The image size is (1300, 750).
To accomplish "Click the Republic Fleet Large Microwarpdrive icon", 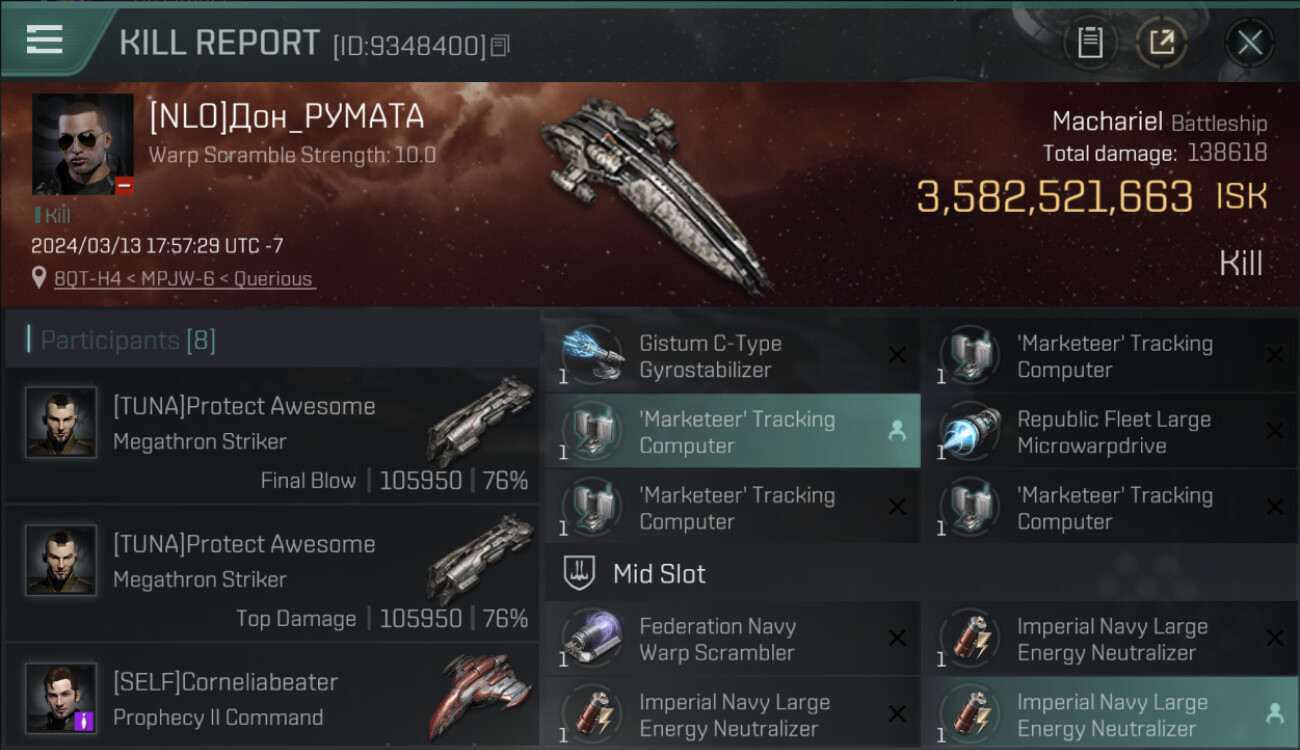I will click(x=971, y=432).
